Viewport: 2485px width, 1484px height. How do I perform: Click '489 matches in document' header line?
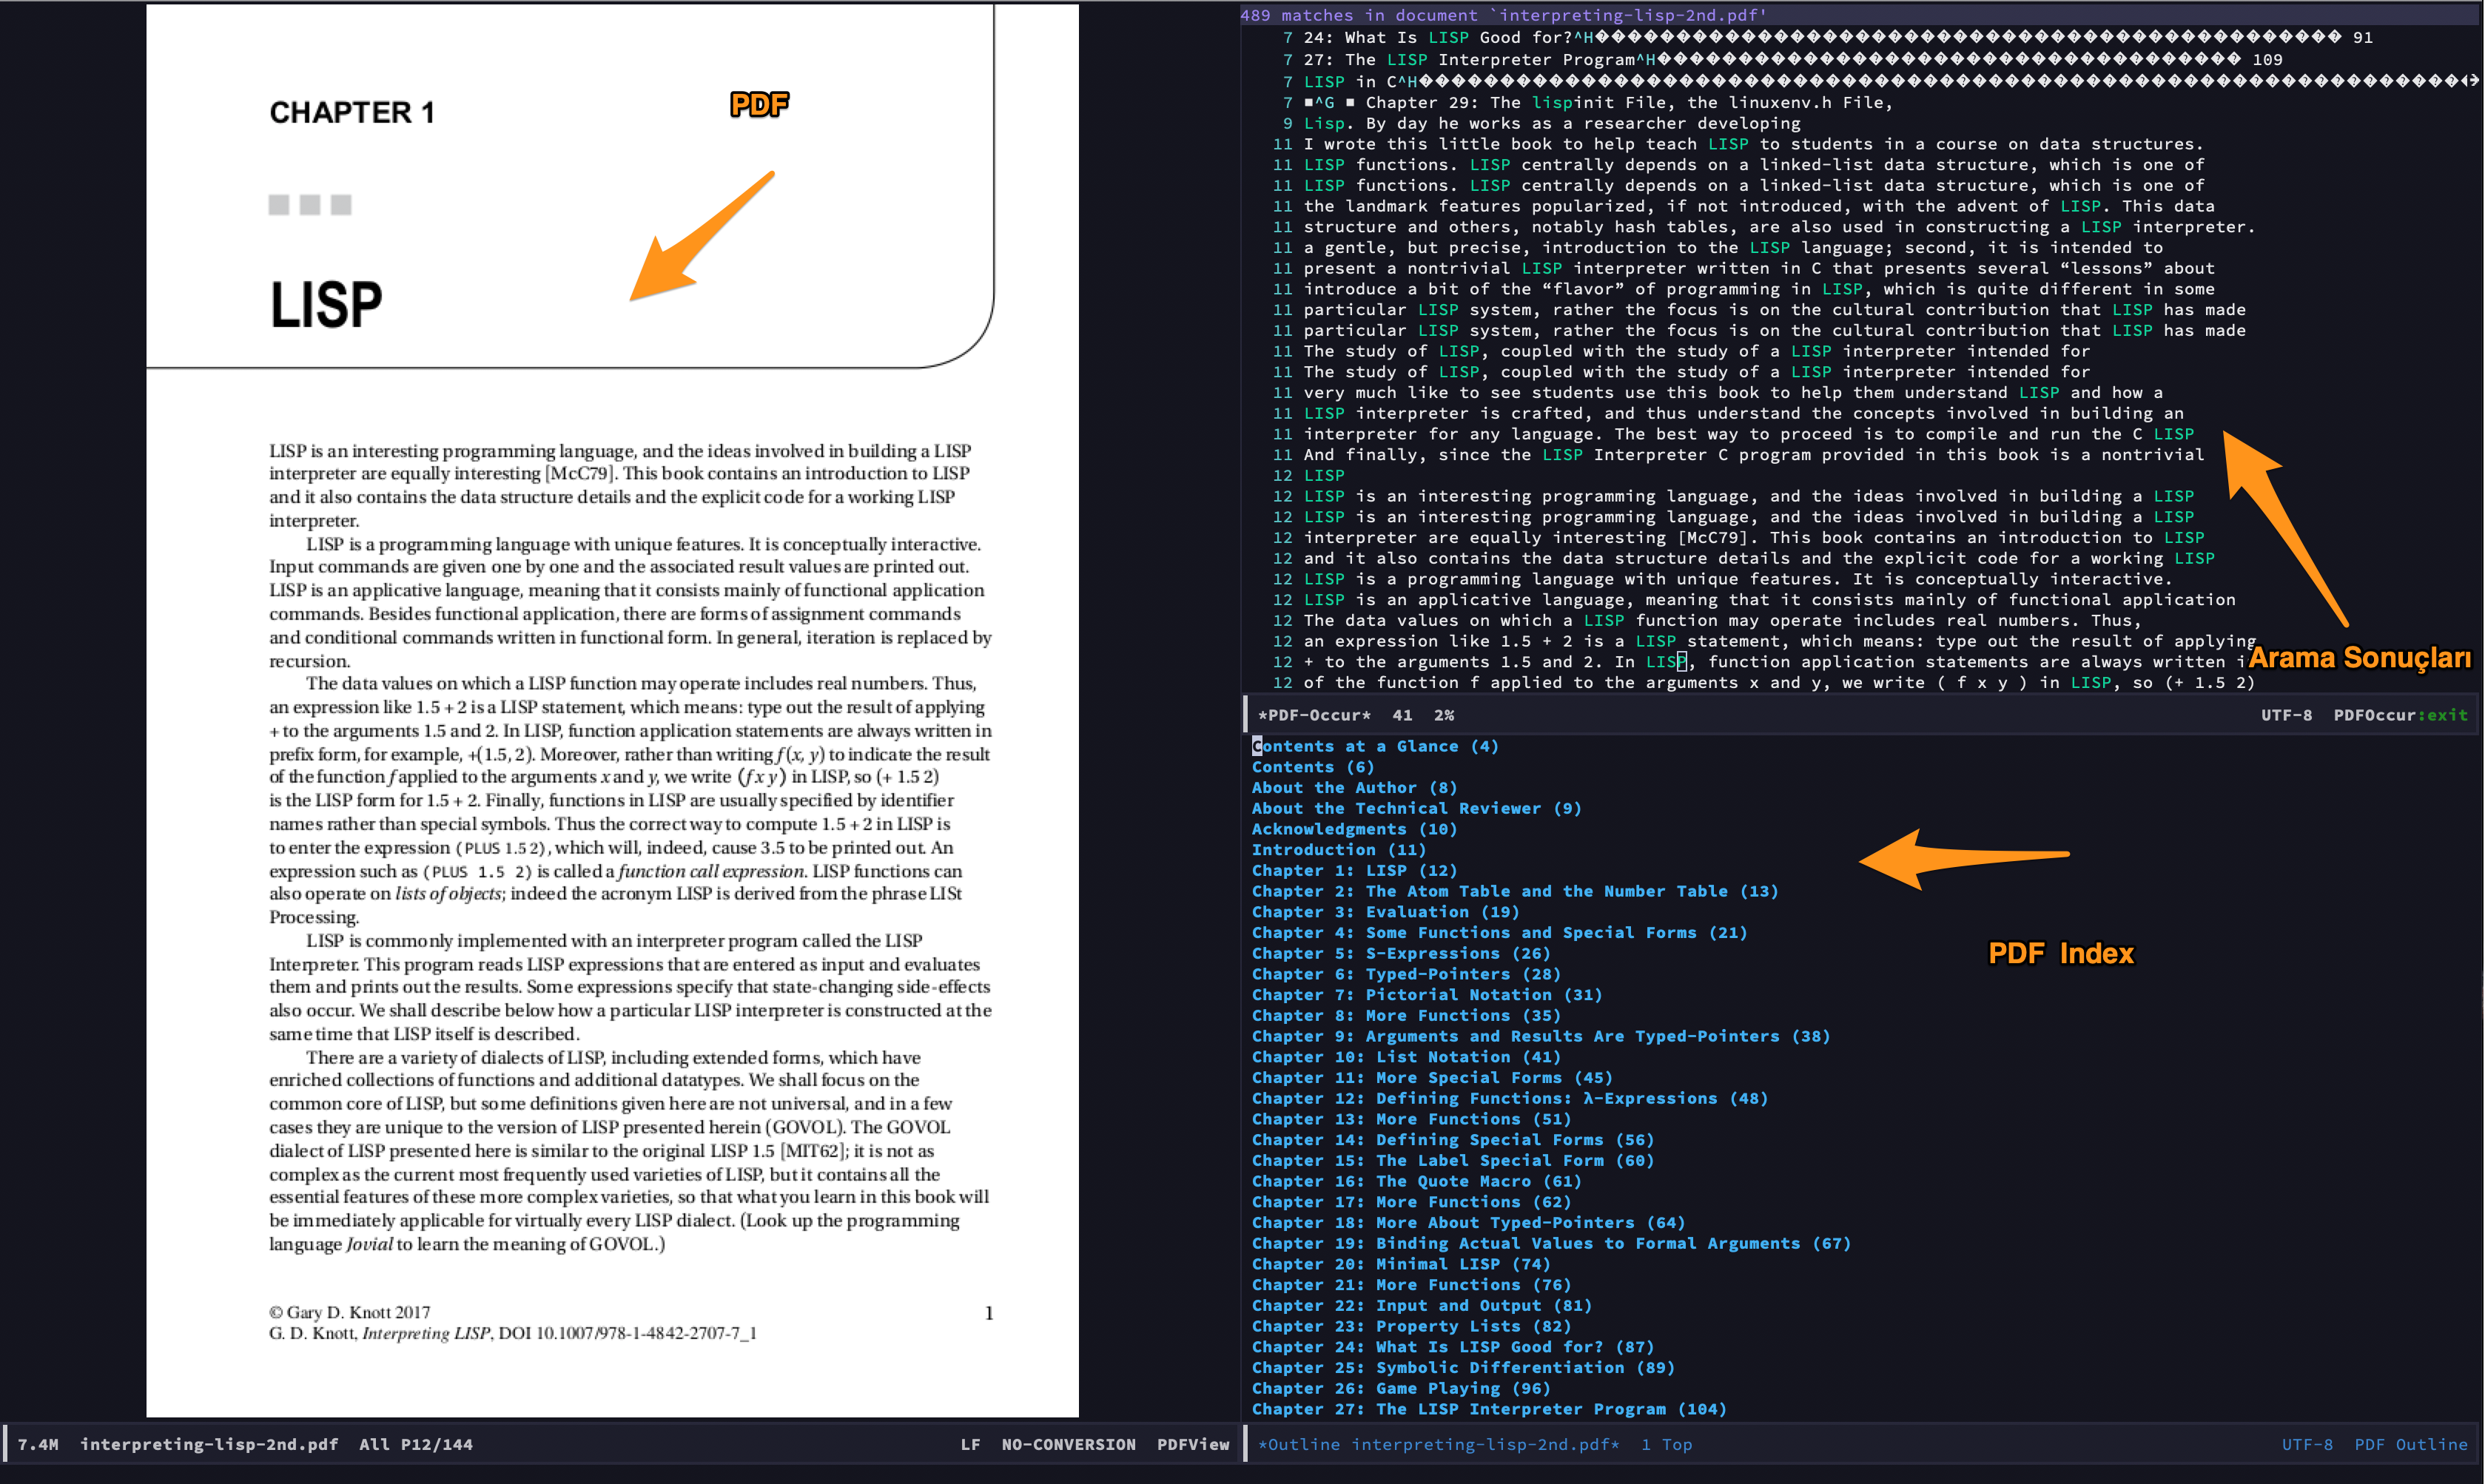pos(1504,15)
